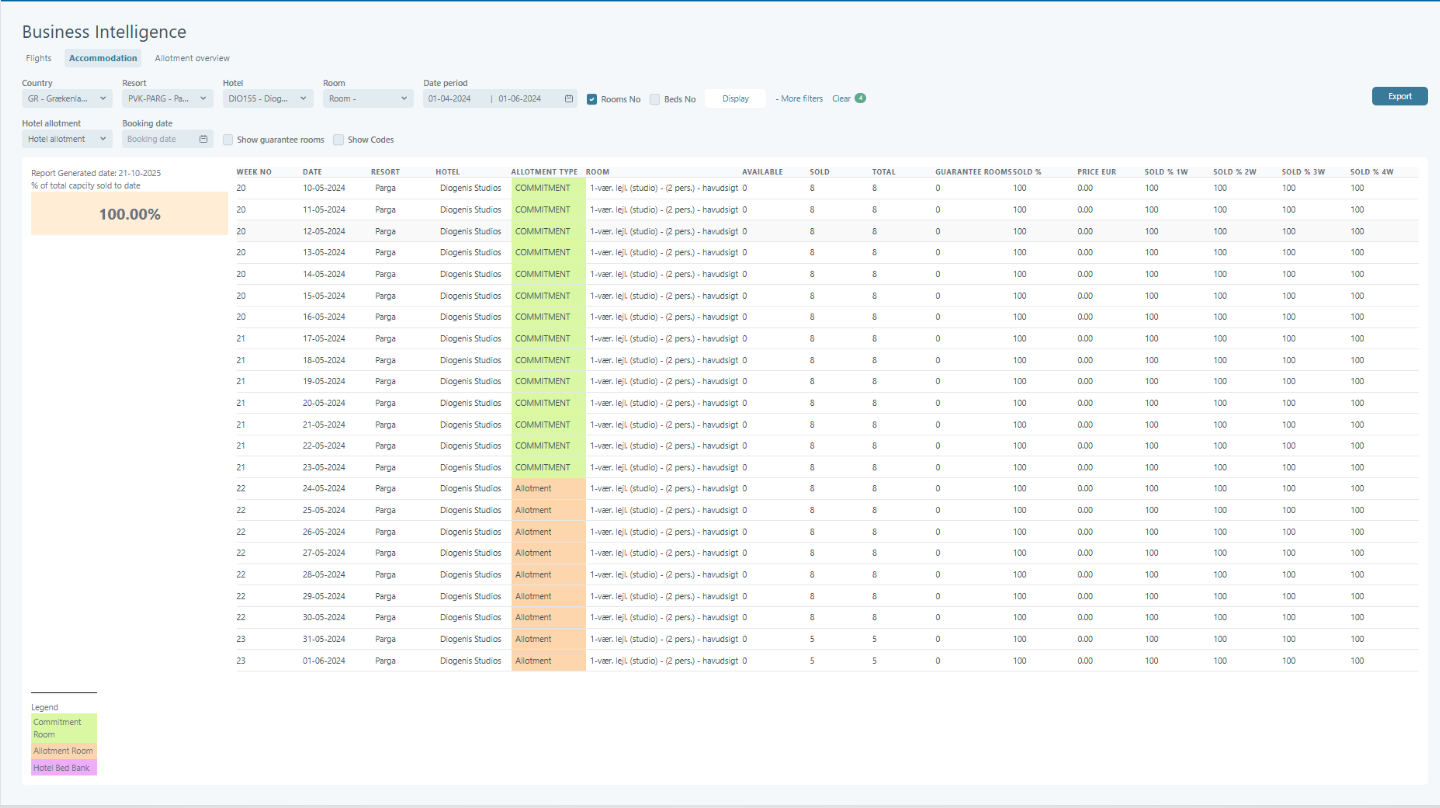Enable the Beds No checkbox
The image size is (1440, 808).
pos(655,99)
